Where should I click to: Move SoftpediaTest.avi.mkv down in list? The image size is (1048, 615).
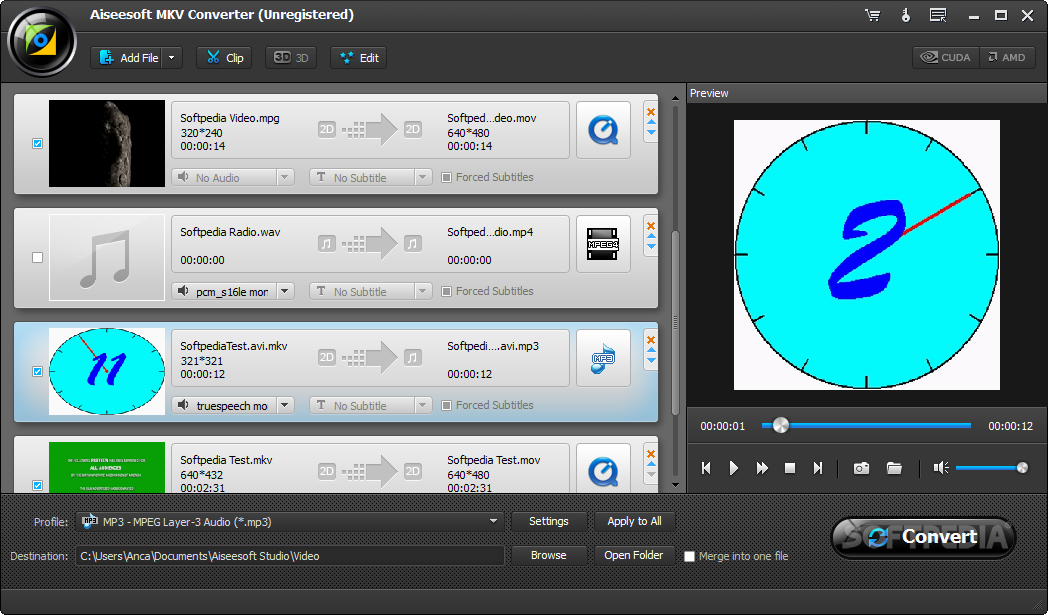coord(651,361)
